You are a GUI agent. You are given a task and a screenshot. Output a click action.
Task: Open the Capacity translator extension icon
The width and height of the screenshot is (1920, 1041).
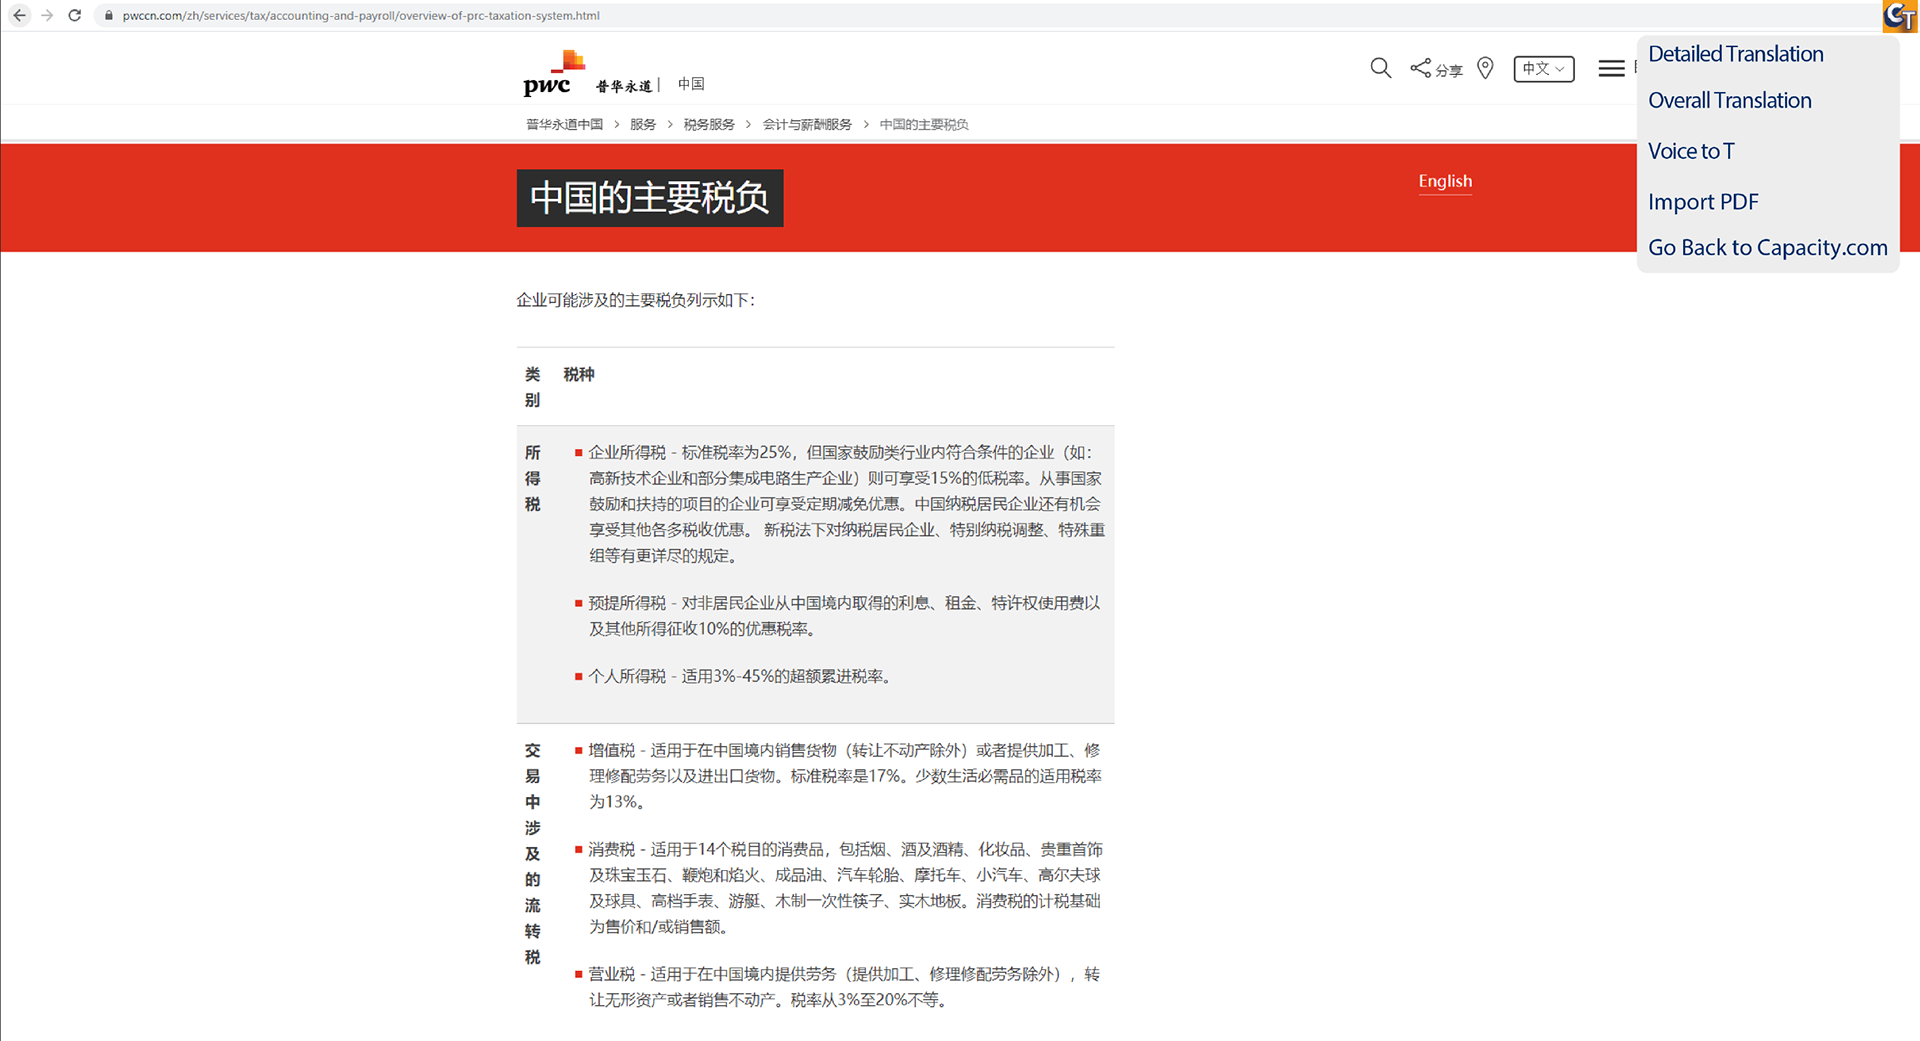coord(1899,16)
